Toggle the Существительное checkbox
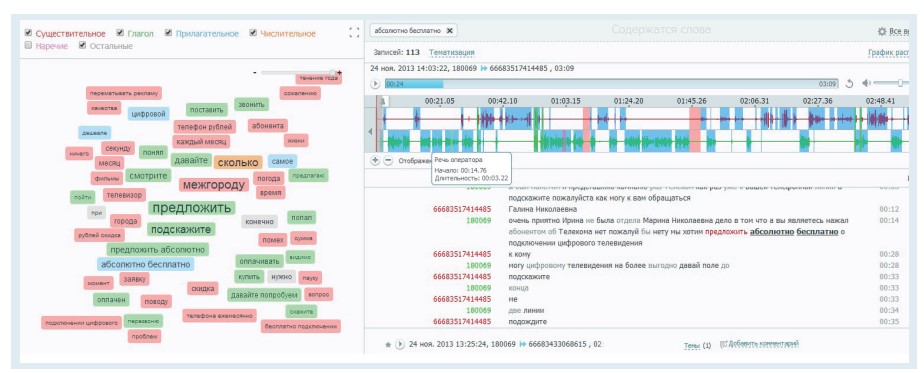This screenshot has width=924, height=373. click(x=28, y=33)
